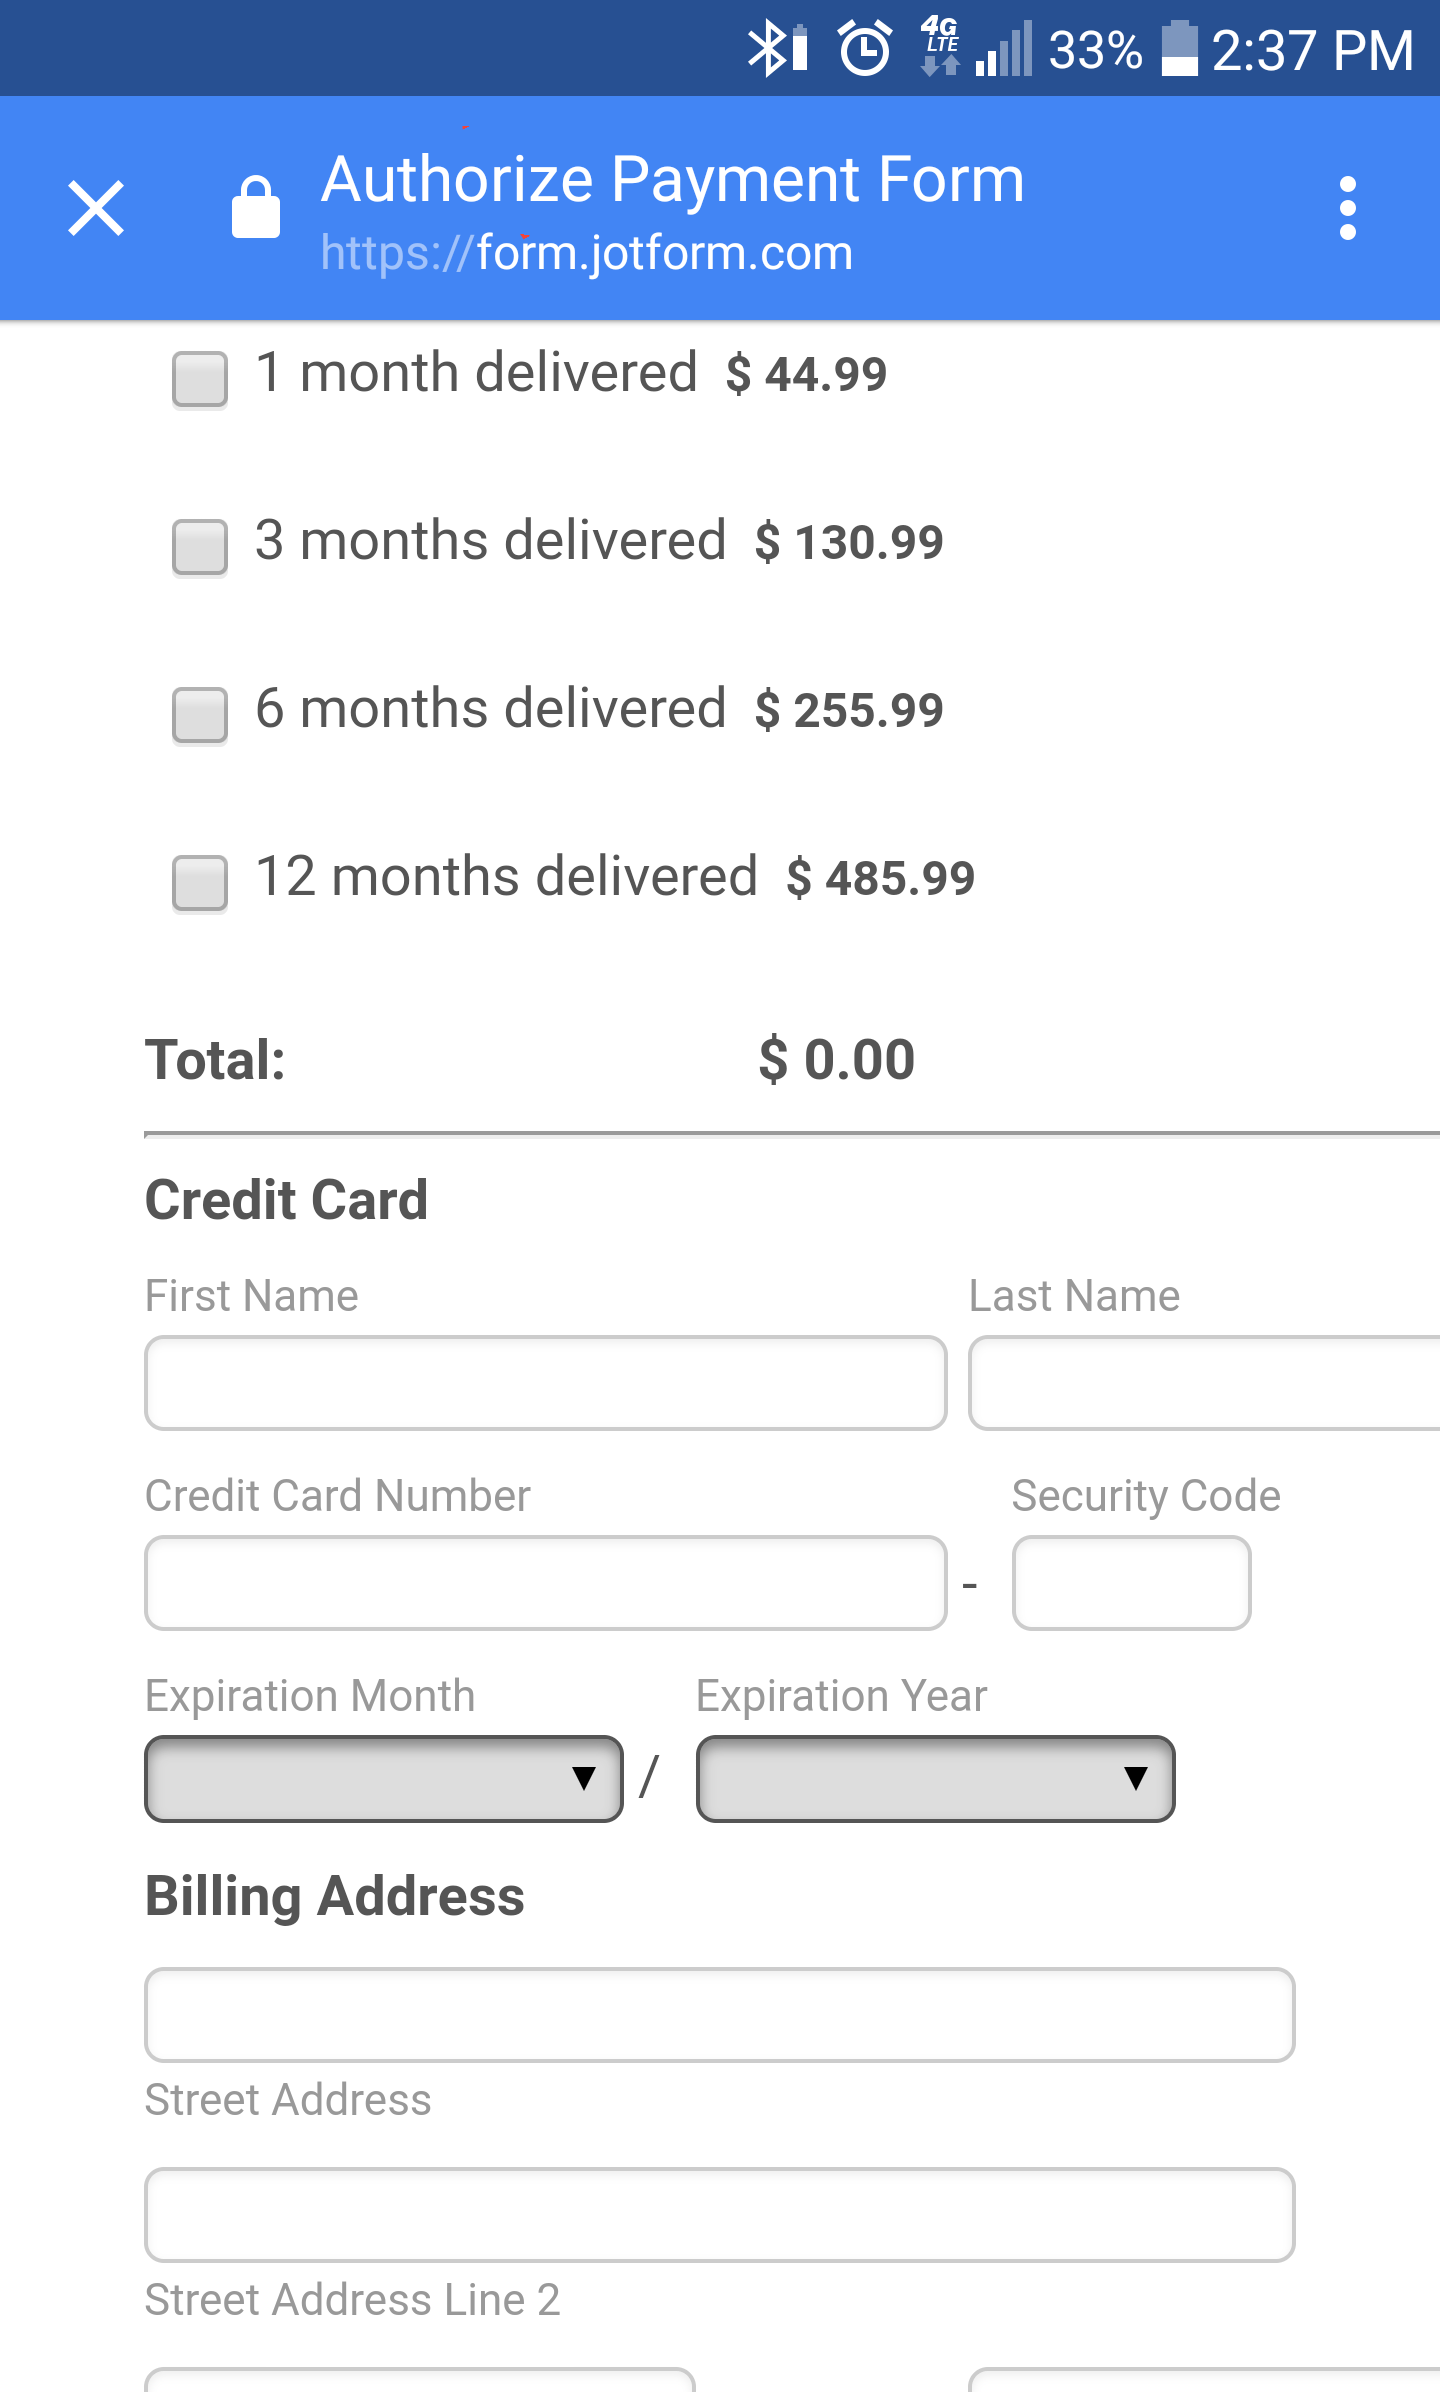
Task: Tap the Credit Card Number field
Action: (545, 1582)
